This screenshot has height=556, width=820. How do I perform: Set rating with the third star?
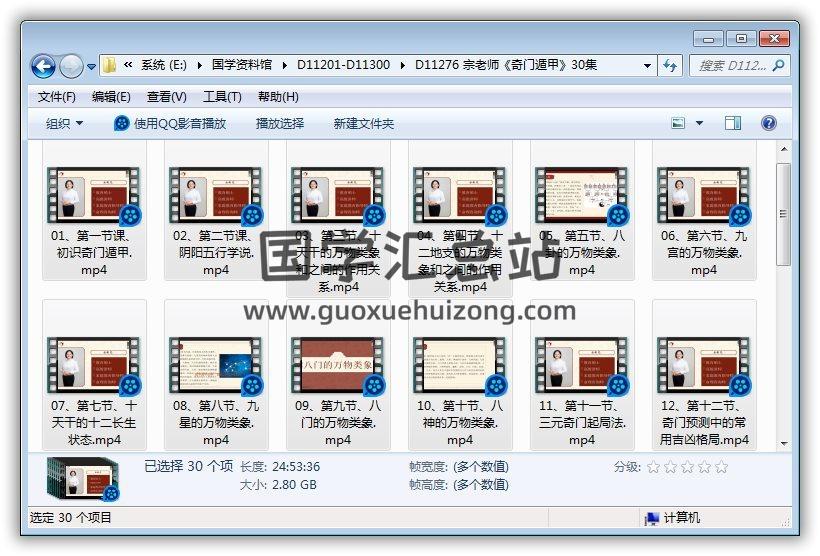688,467
